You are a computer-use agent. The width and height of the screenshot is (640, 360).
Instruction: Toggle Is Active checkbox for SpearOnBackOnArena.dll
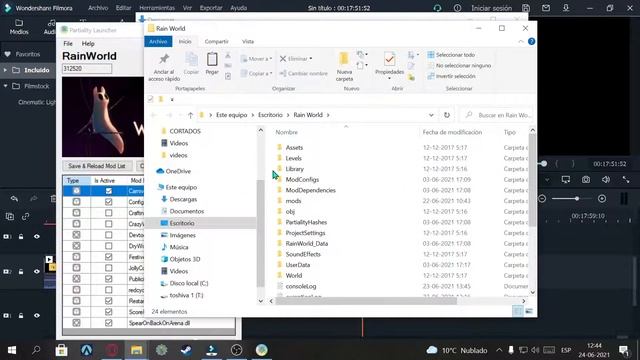[109, 323]
